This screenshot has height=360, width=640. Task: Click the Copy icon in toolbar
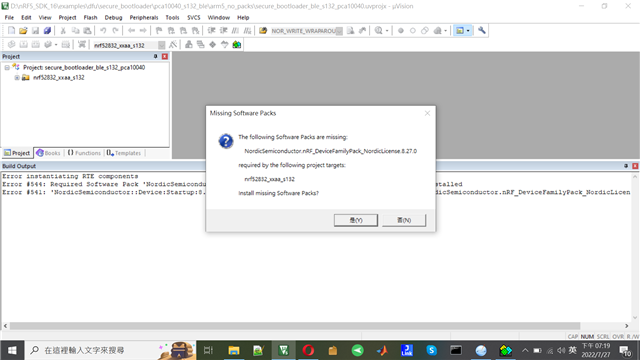tap(76, 31)
